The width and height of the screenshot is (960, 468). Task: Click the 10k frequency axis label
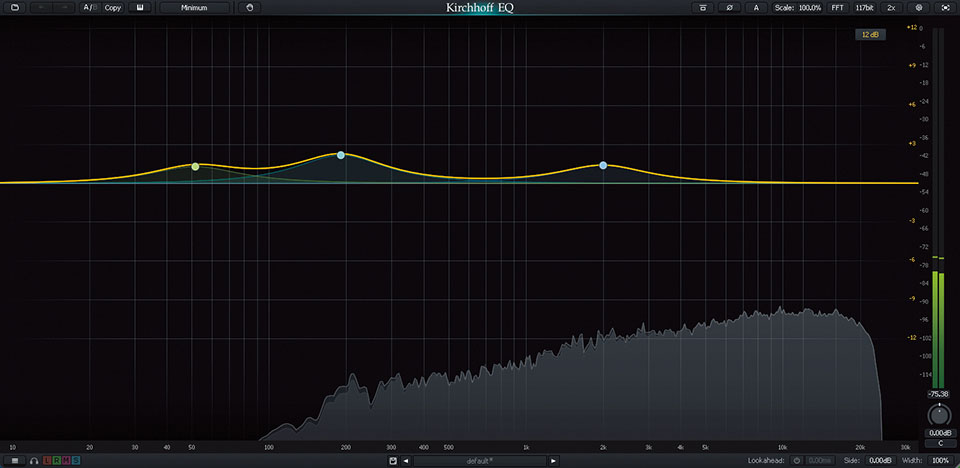coord(782,447)
